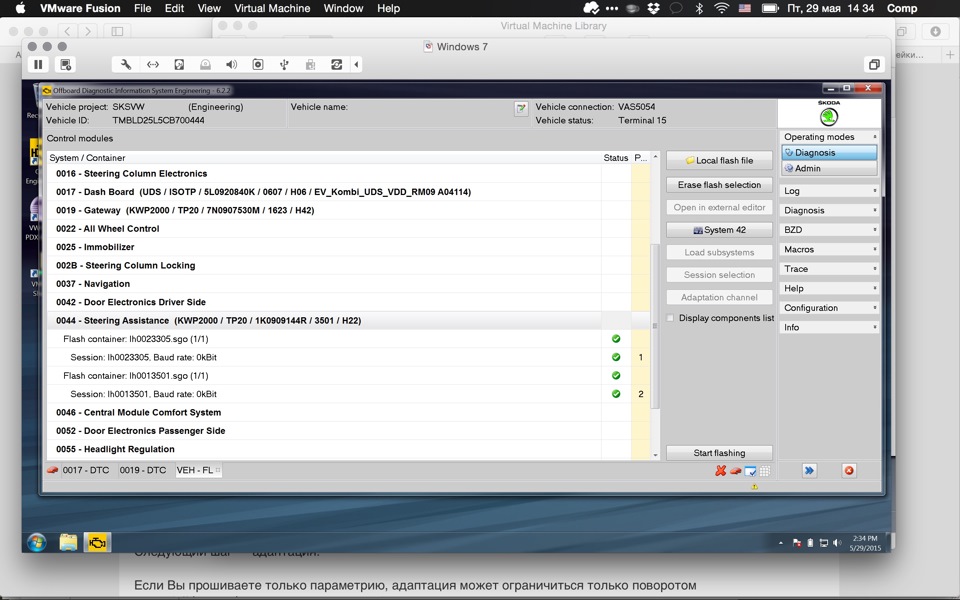The width and height of the screenshot is (960, 600).
Task: Click the red X icon below flash list
Action: coord(721,470)
